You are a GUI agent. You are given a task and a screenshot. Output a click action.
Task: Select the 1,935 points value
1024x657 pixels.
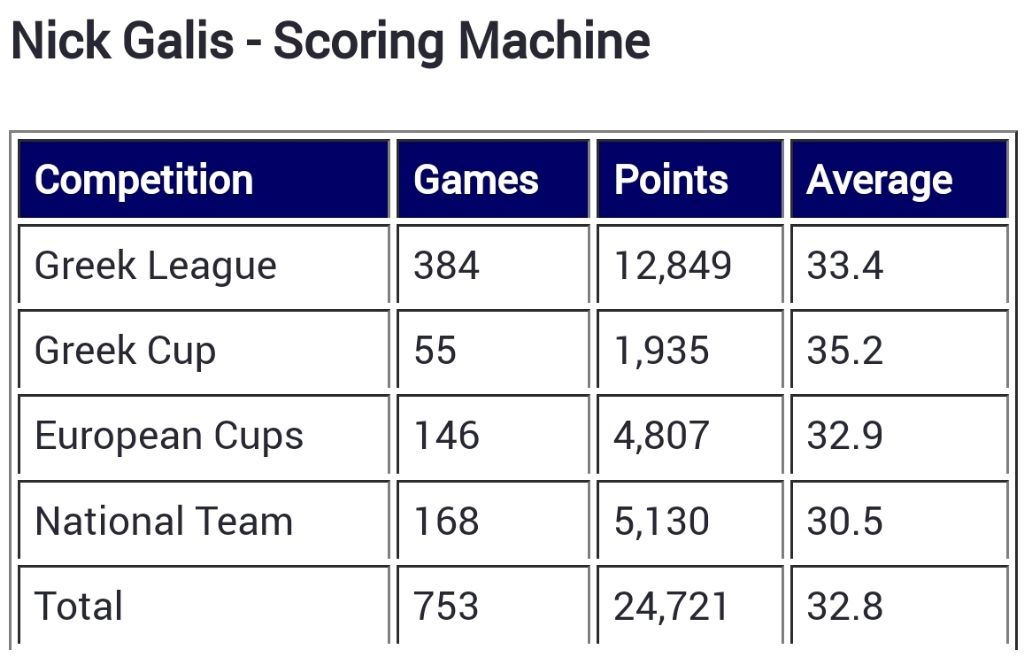pos(661,351)
